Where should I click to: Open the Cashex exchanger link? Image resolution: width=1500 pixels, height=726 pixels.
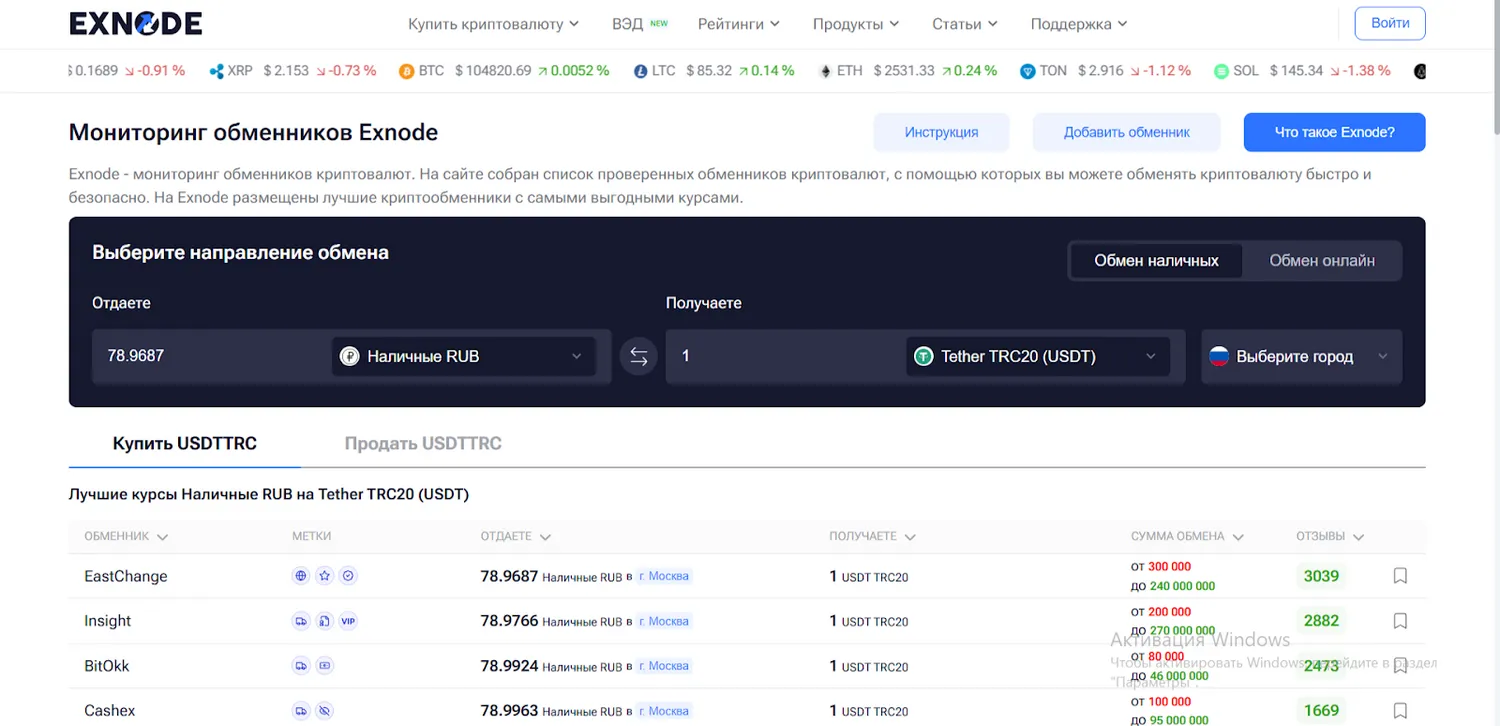click(x=110, y=711)
